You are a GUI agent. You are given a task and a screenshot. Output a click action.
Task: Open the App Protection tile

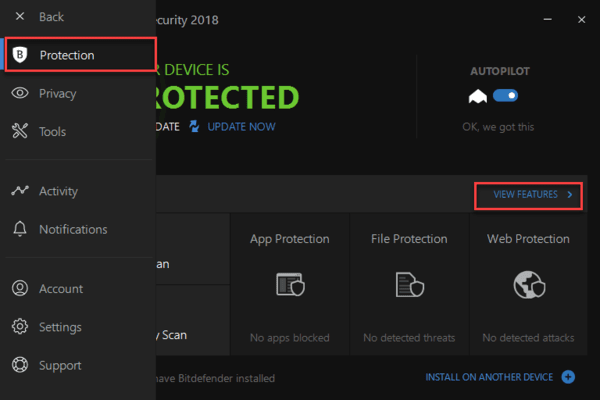tap(290, 284)
